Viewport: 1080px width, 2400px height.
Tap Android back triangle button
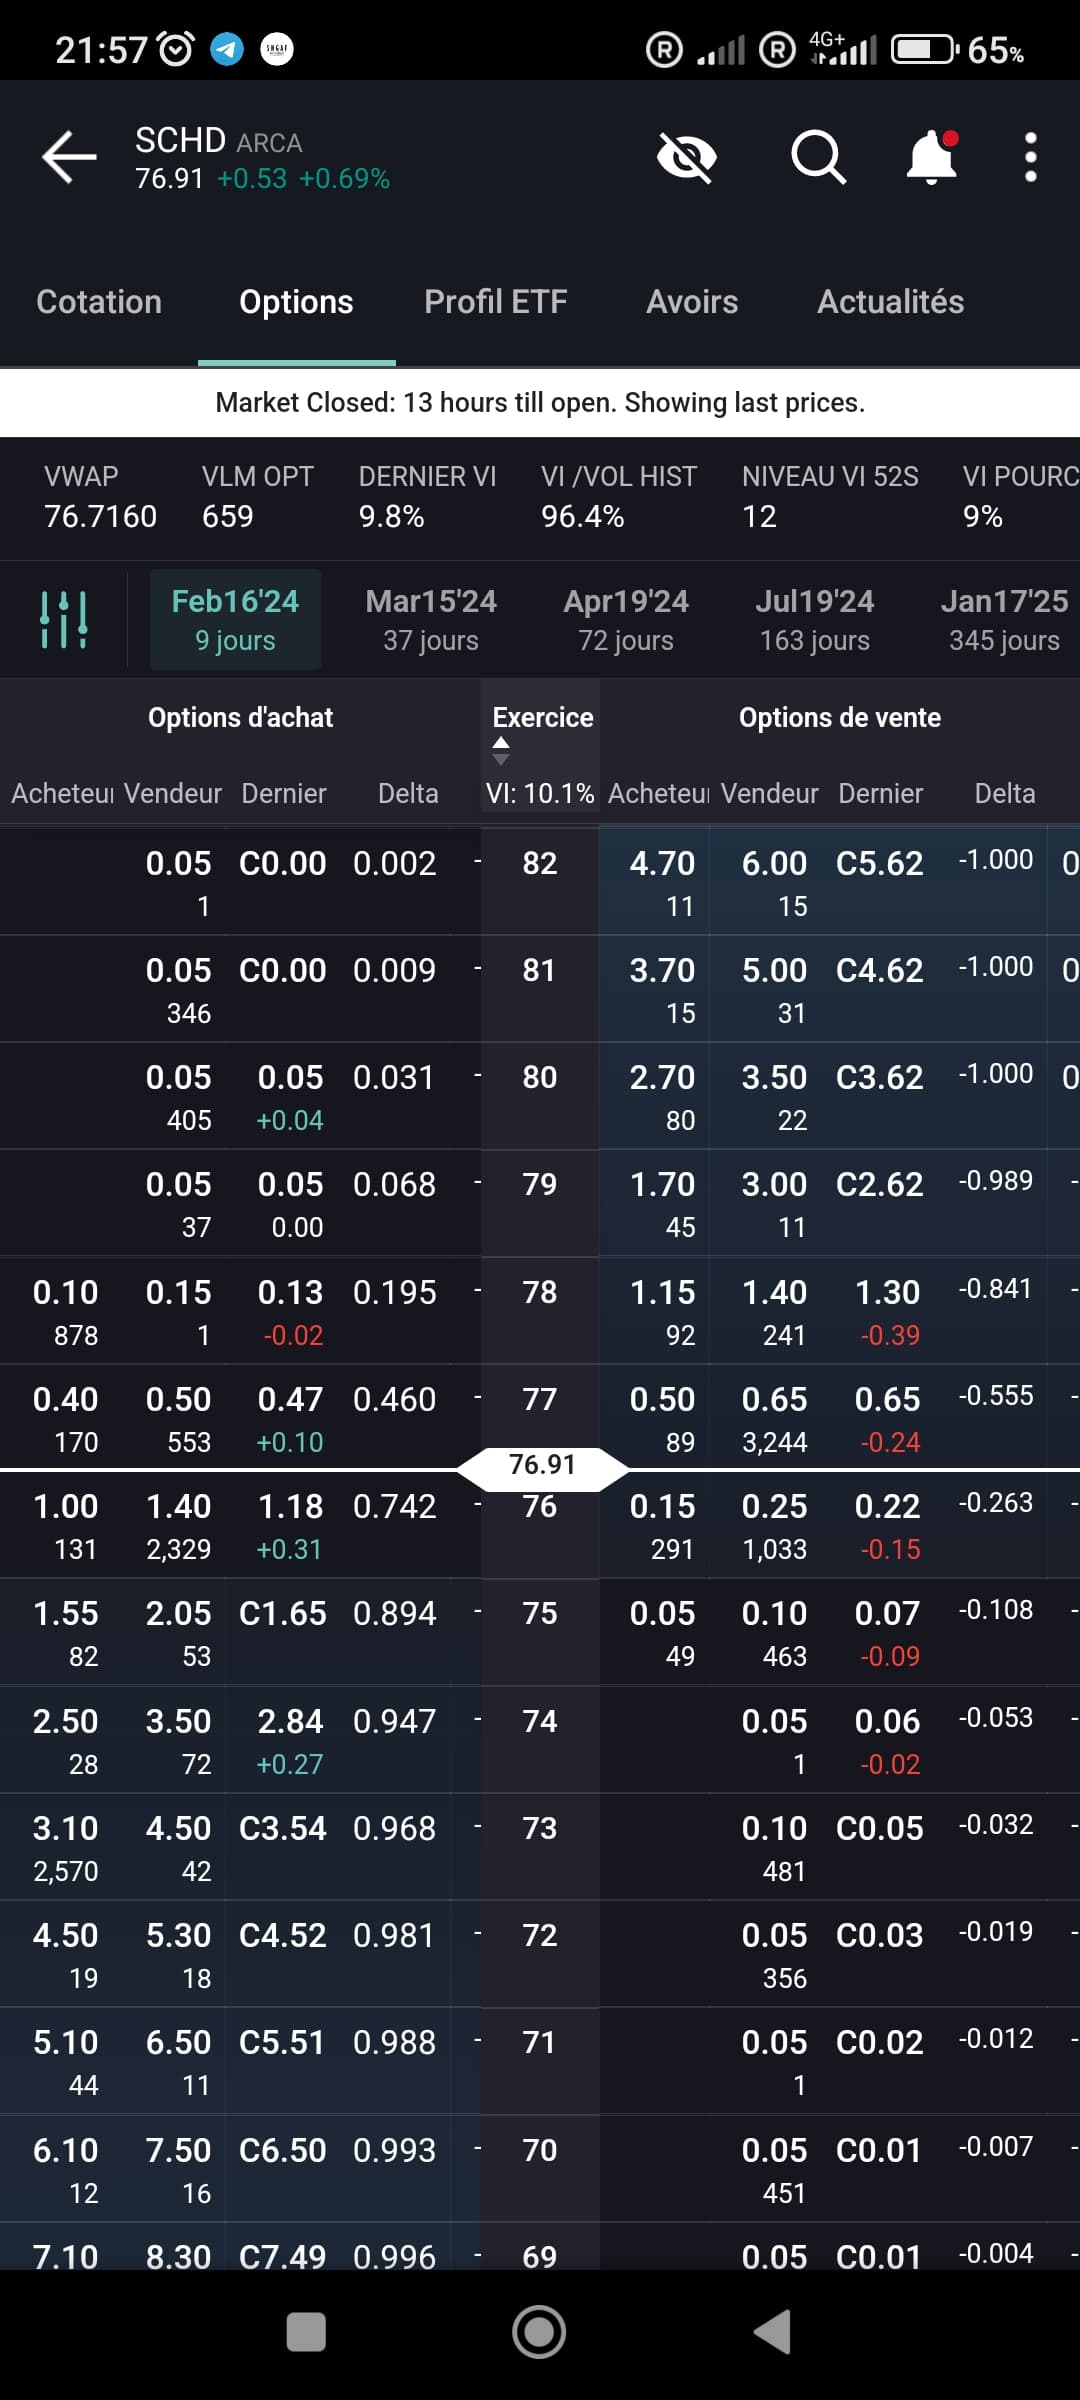coord(772,2332)
